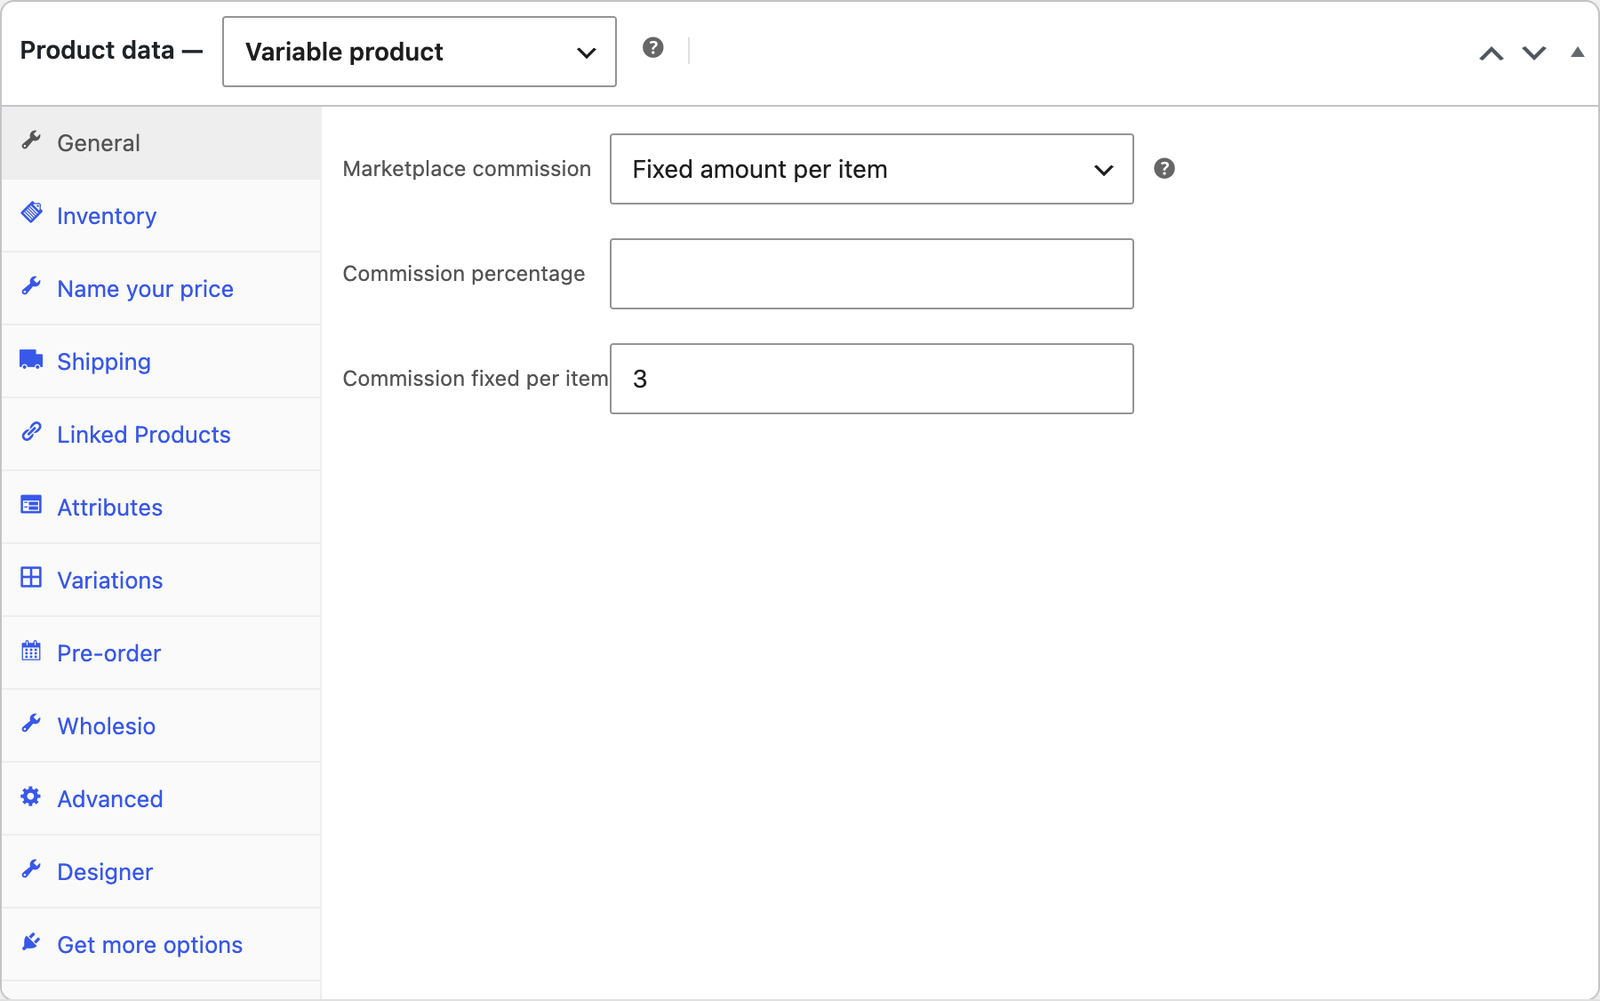Click the Variations grid icon
Viewport: 1600px width, 1001px height.
point(32,578)
